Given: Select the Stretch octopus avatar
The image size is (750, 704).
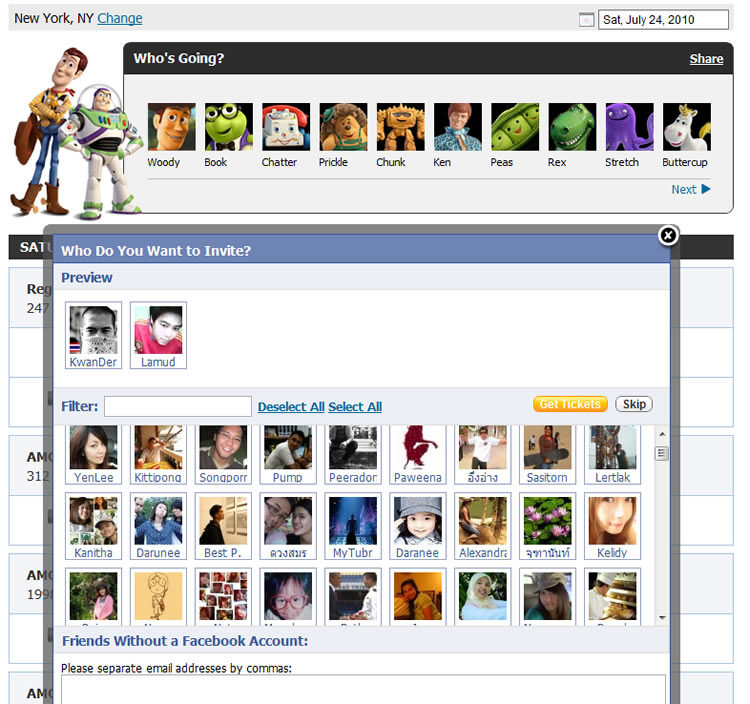Looking at the screenshot, I should pyautogui.click(x=629, y=127).
